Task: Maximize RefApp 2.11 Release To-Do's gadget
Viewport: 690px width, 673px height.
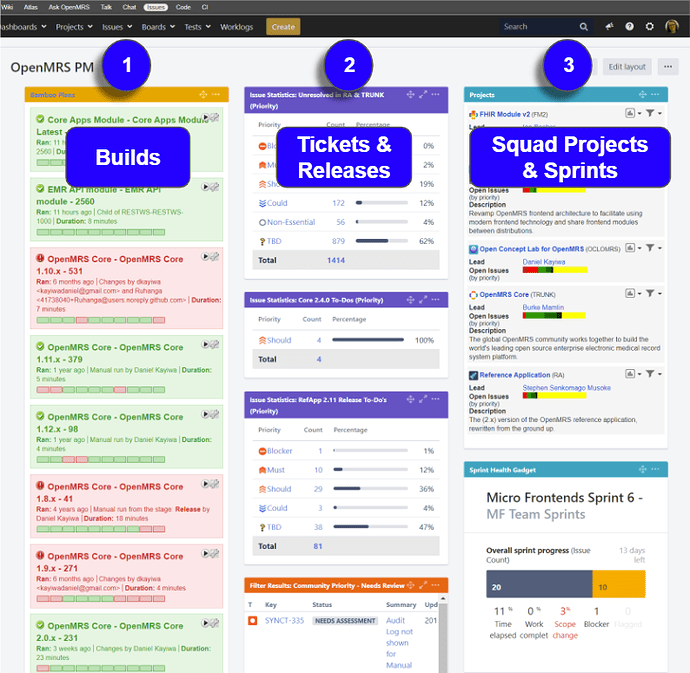Action: click(423, 400)
